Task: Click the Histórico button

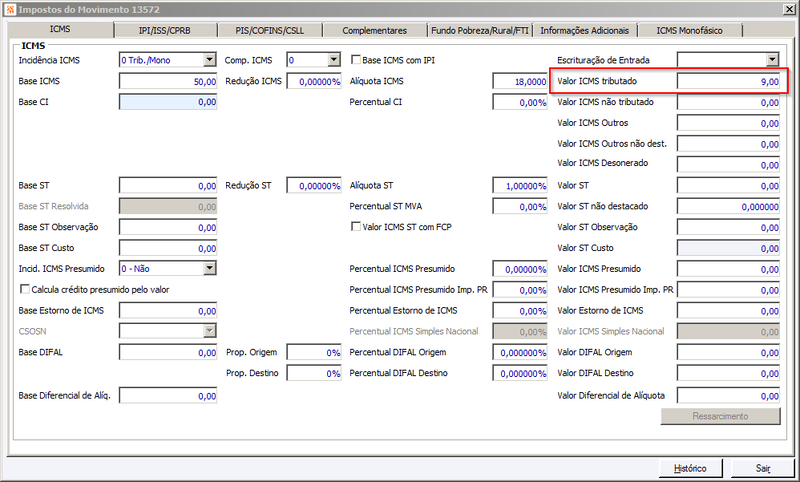Action: pos(690,468)
